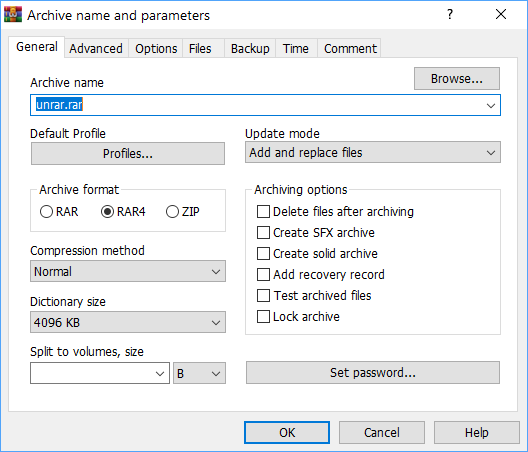This screenshot has width=528, height=452.
Task: Expand the Update mode combo box
Action: click(x=373, y=152)
